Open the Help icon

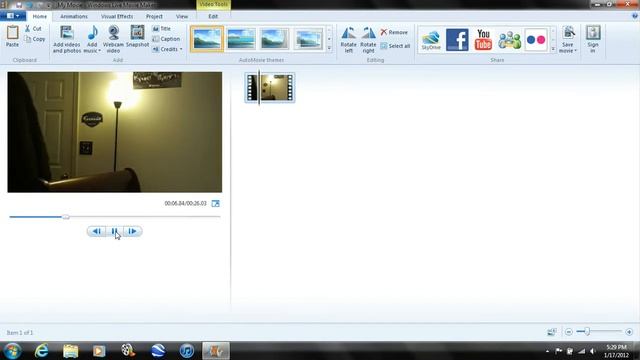(x=634, y=16)
